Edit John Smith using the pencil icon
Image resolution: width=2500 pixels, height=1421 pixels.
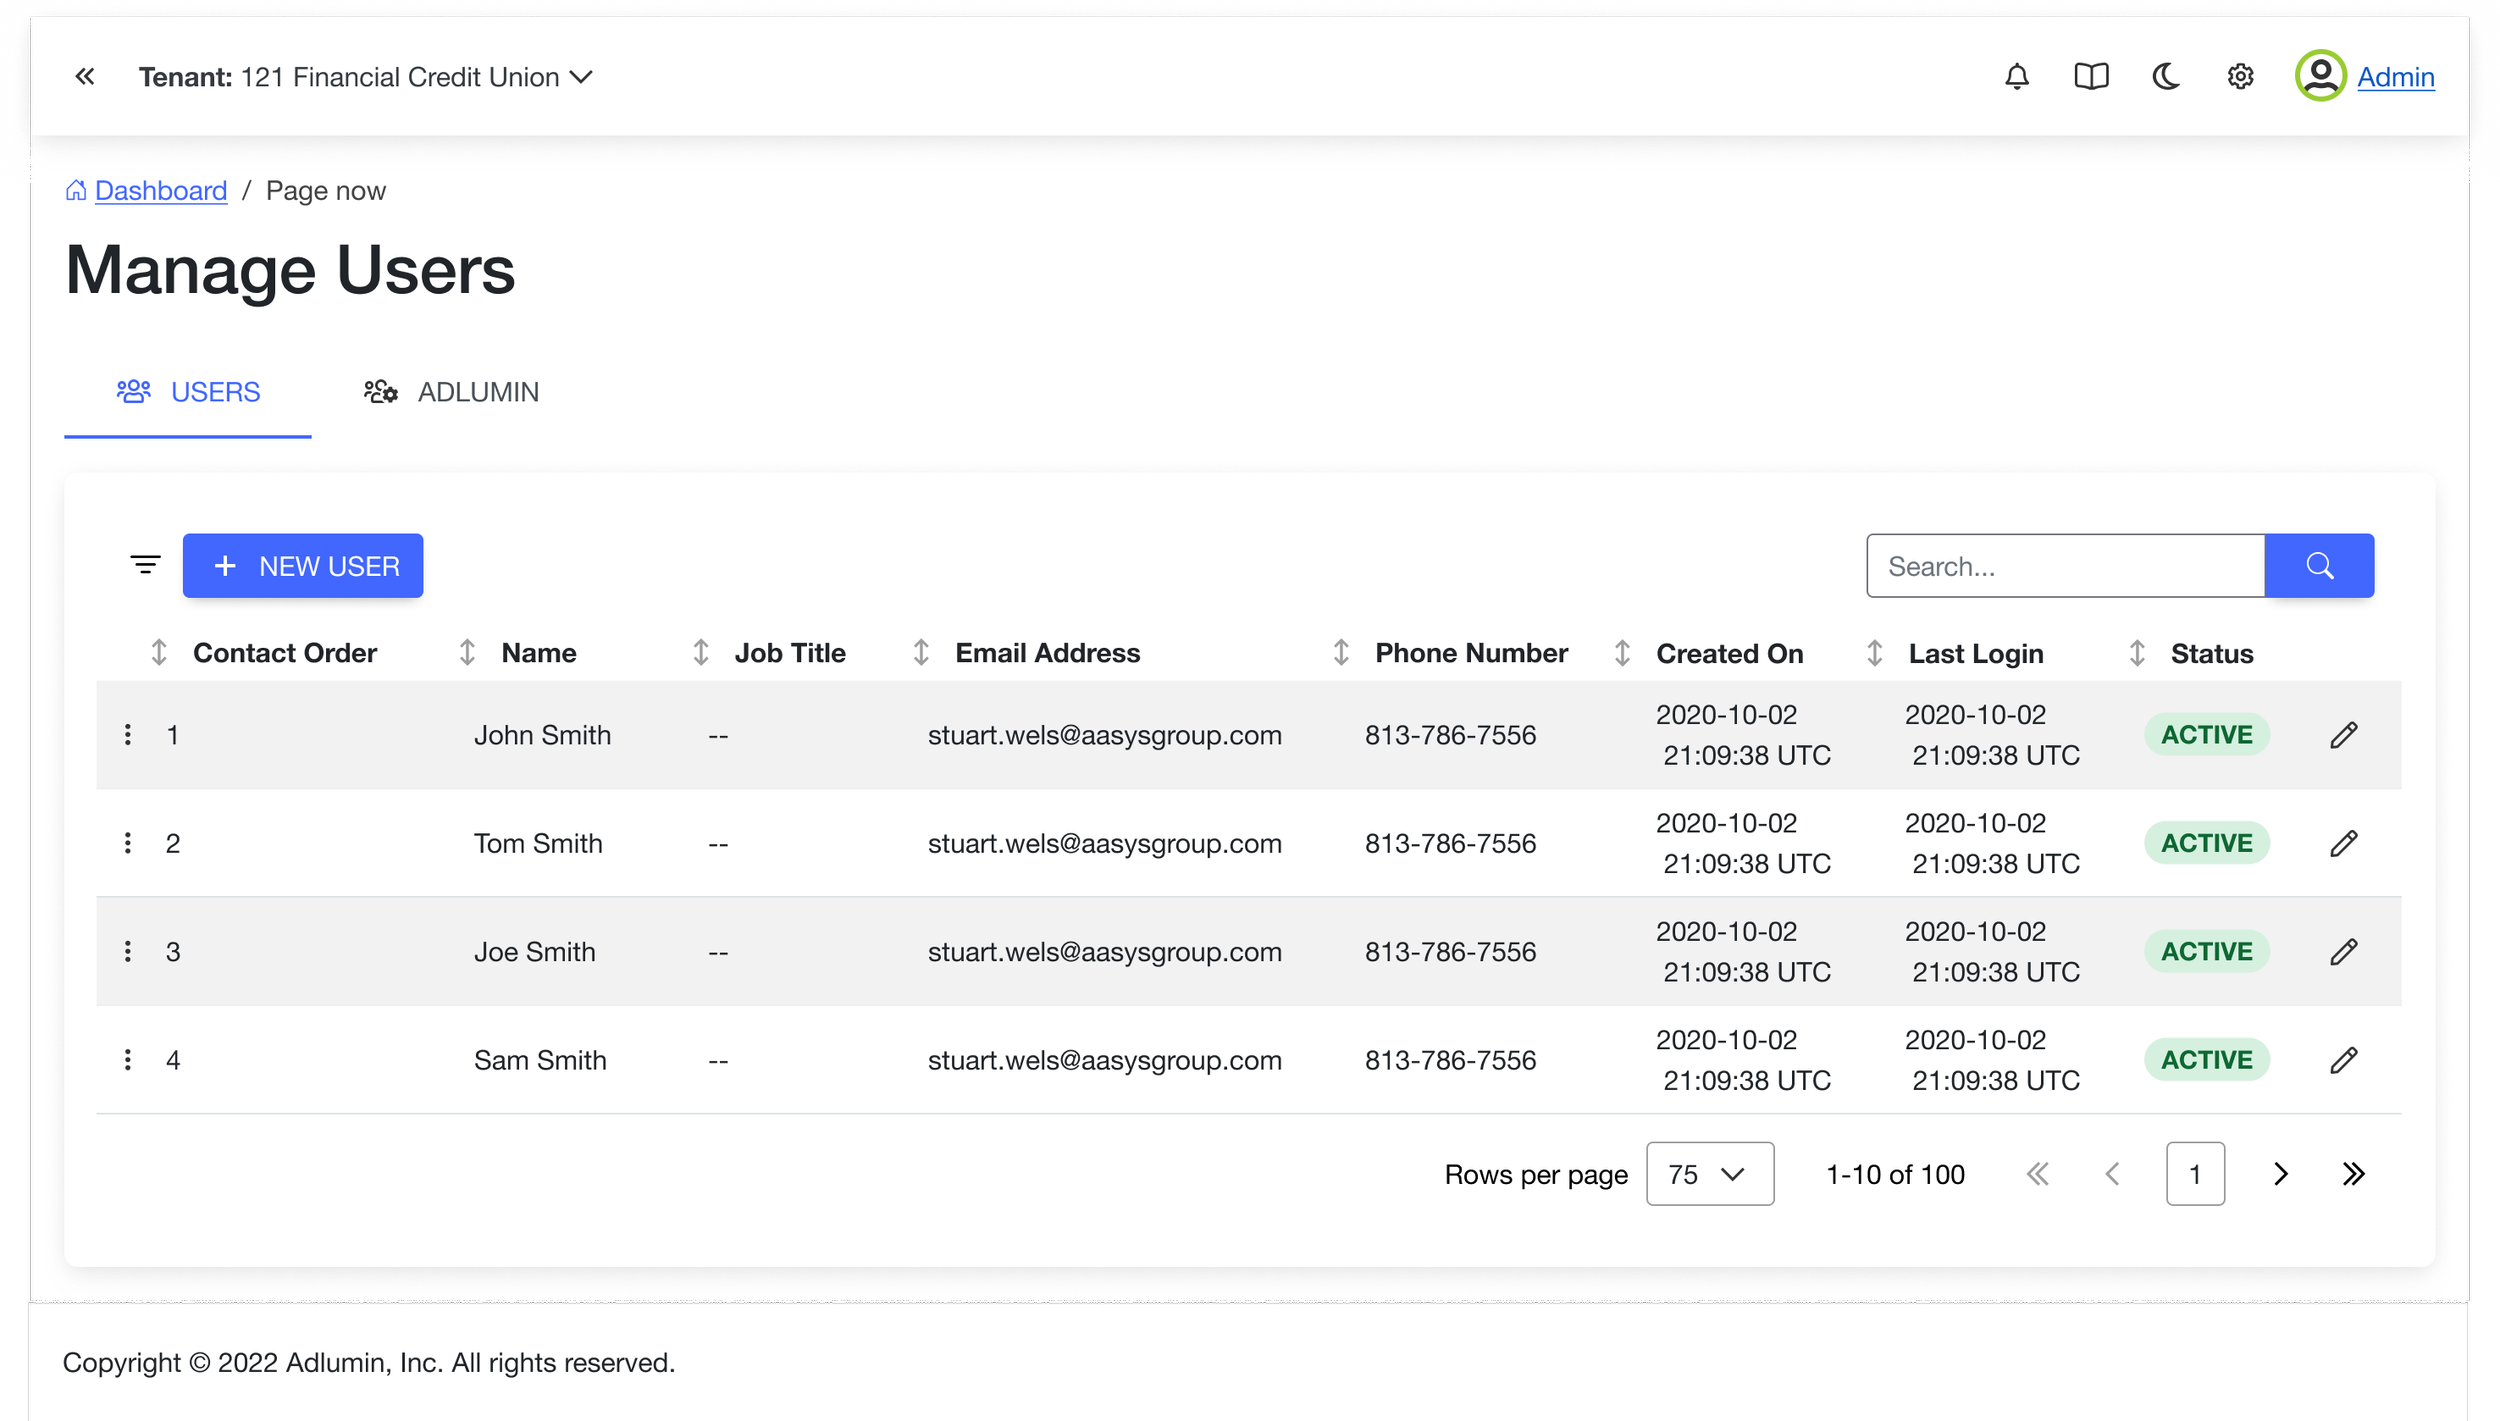[x=2345, y=734]
